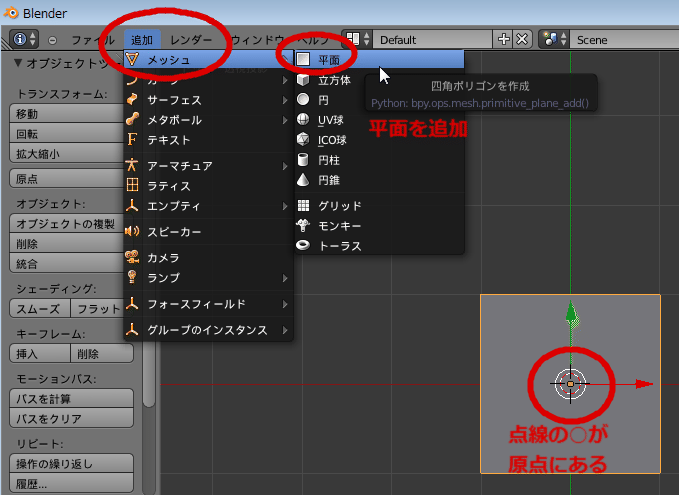Open the ファイル menu
This screenshot has width=679, height=495.
[x=93, y=40]
